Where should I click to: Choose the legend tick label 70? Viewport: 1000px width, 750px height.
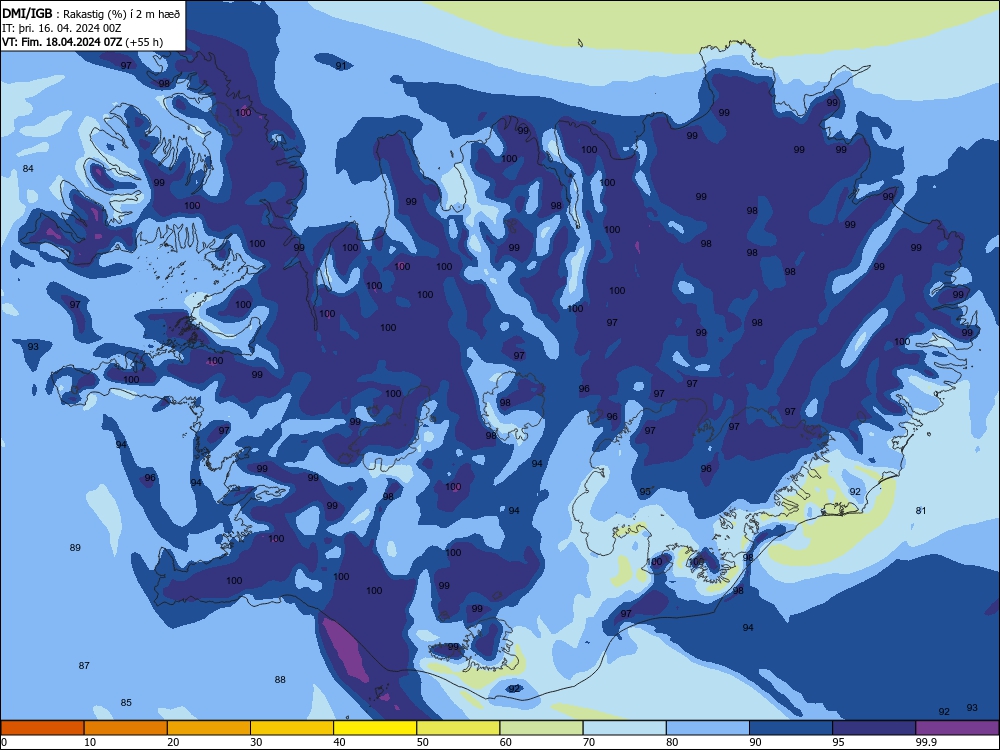[589, 742]
